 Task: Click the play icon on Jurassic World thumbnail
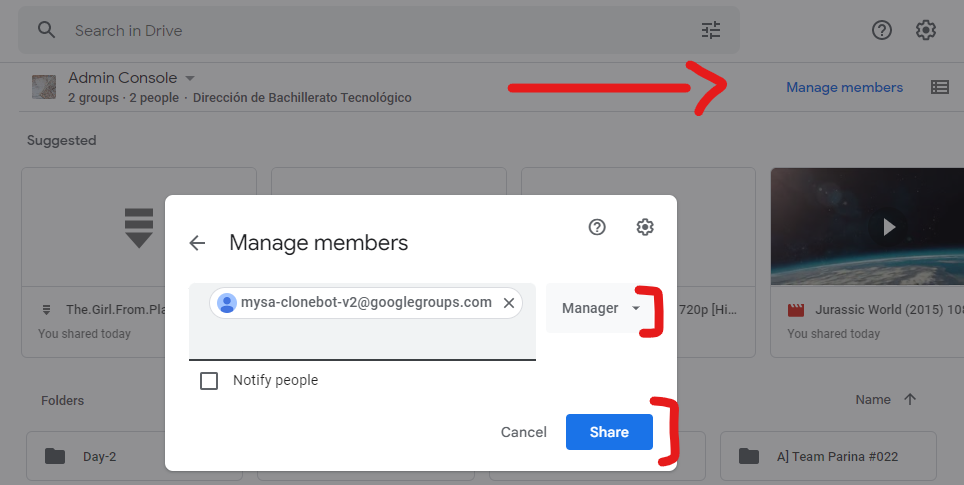888,227
